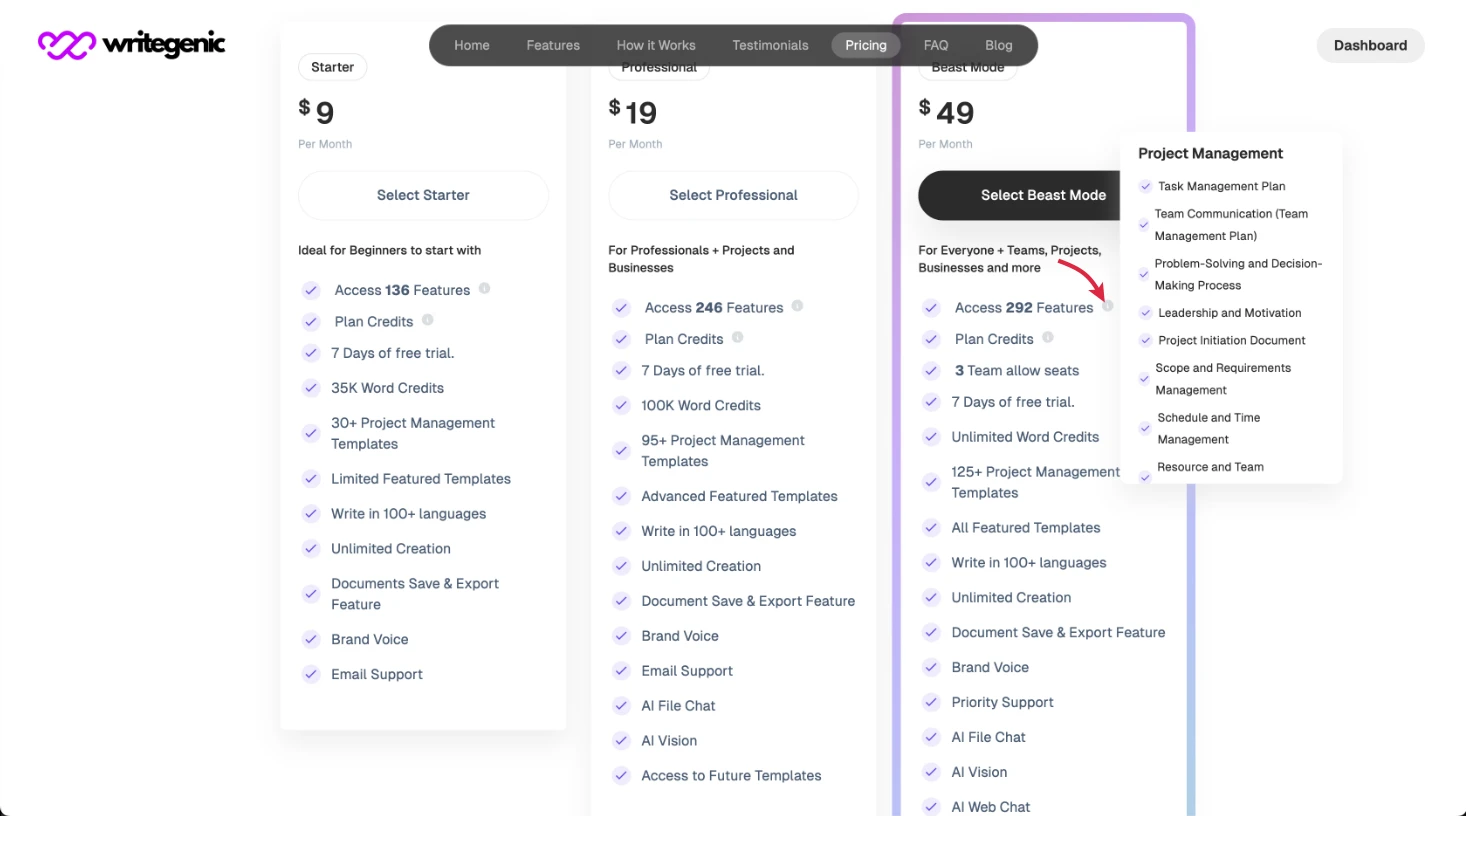Click info icon beside Starter Plan Credits
Viewport: 1466px width, 845px height.
(427, 320)
